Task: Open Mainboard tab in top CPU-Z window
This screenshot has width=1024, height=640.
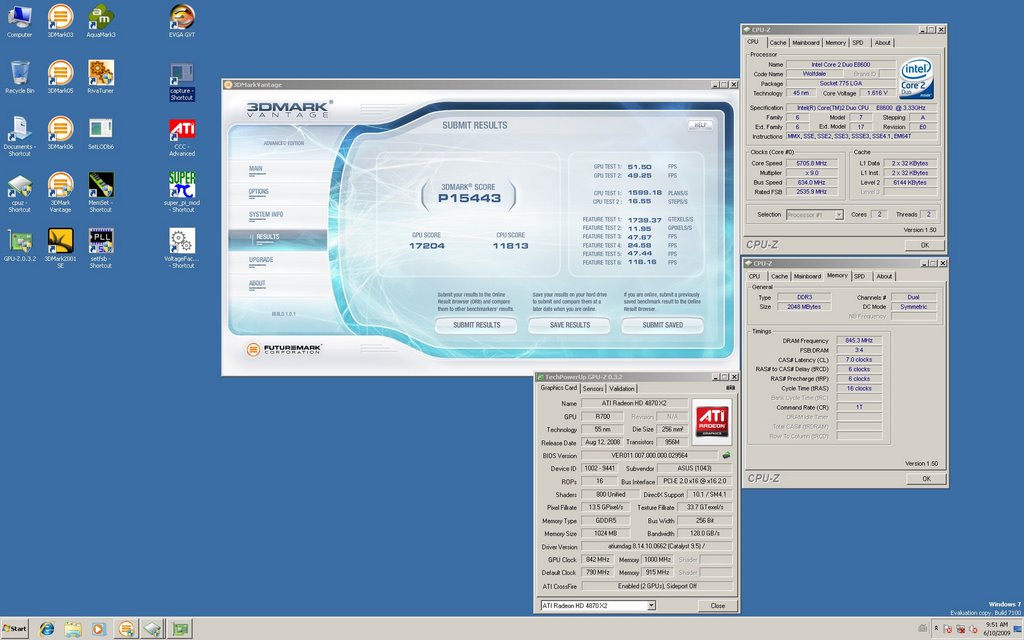Action: 805,42
